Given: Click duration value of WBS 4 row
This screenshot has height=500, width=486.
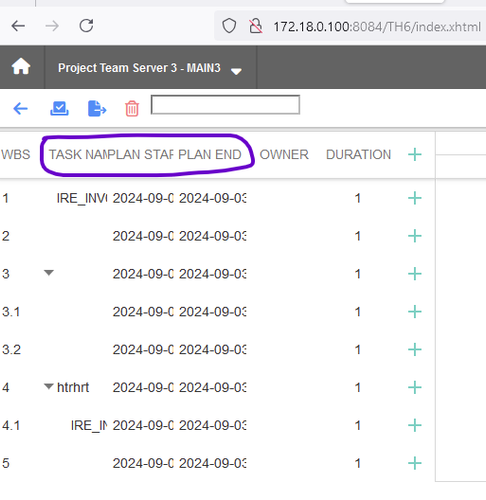Looking at the screenshot, I should [358, 388].
